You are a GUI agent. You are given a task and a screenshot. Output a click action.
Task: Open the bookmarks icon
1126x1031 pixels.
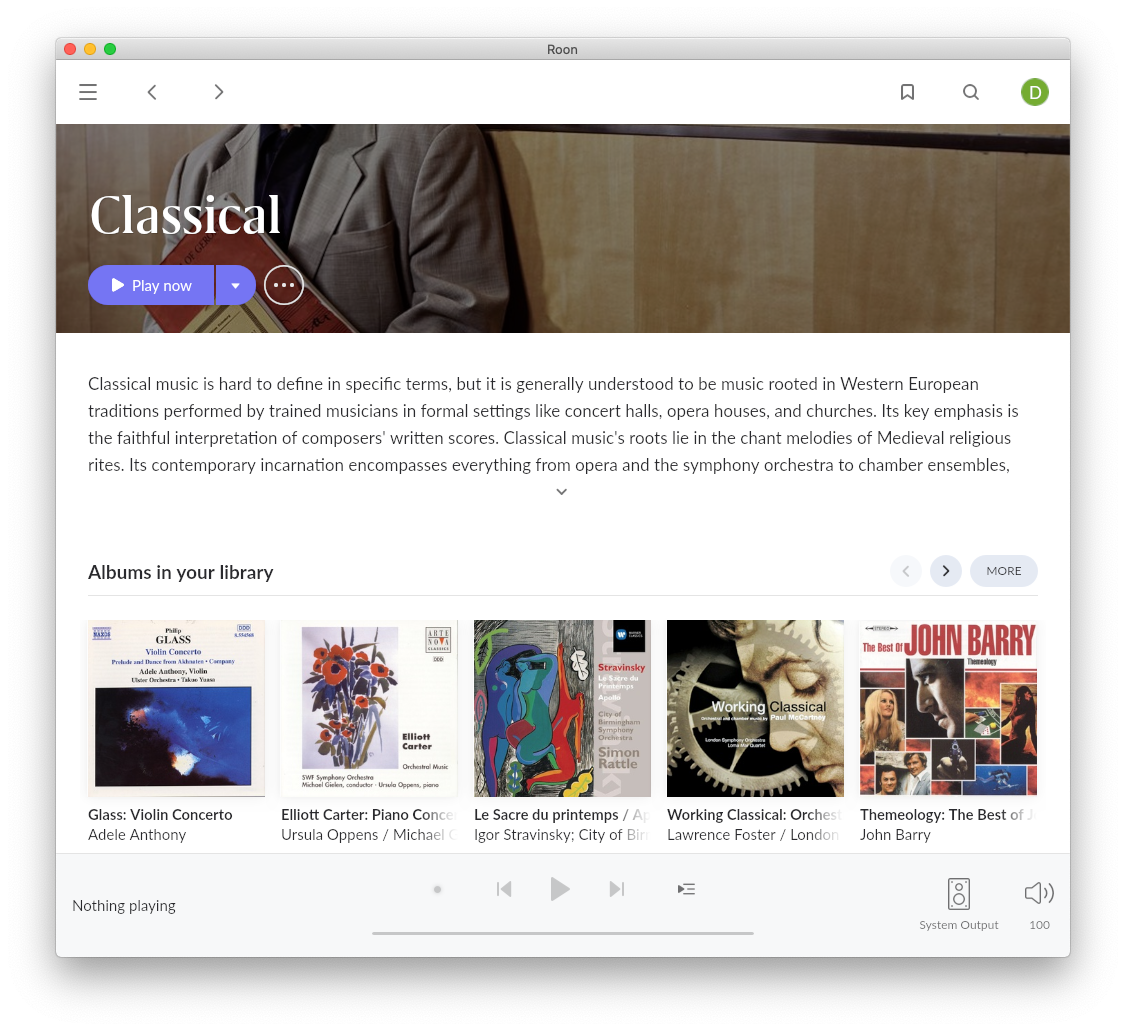point(908,92)
